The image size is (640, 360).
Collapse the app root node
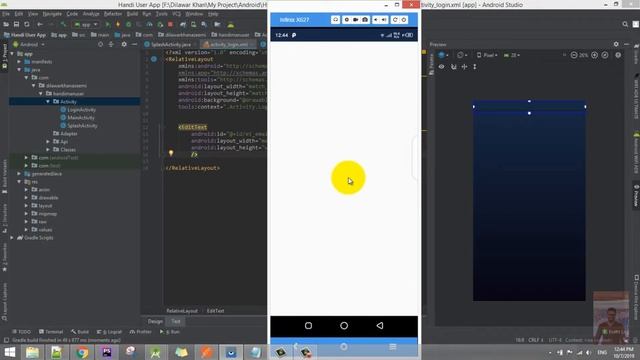pyautogui.click(x=12, y=54)
